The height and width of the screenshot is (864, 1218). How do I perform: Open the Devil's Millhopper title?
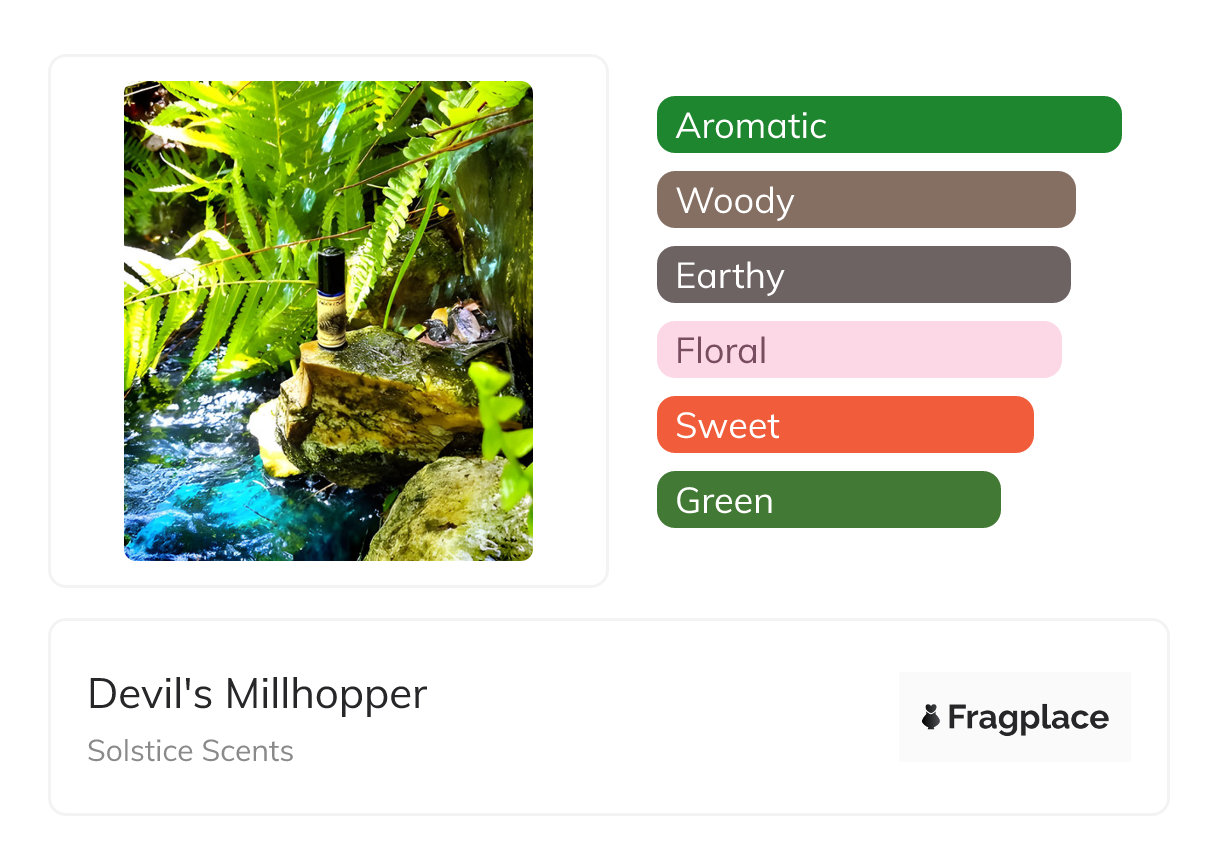click(257, 694)
